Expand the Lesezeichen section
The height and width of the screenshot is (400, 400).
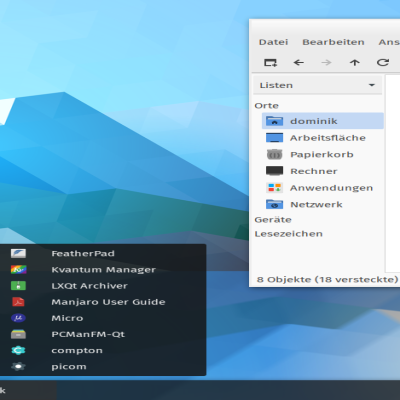(289, 234)
